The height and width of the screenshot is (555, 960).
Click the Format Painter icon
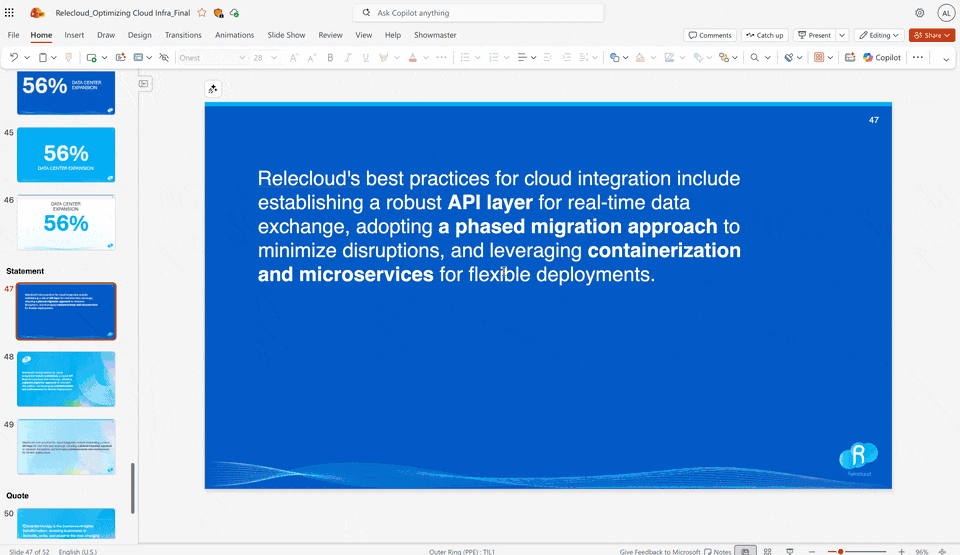click(x=69, y=58)
